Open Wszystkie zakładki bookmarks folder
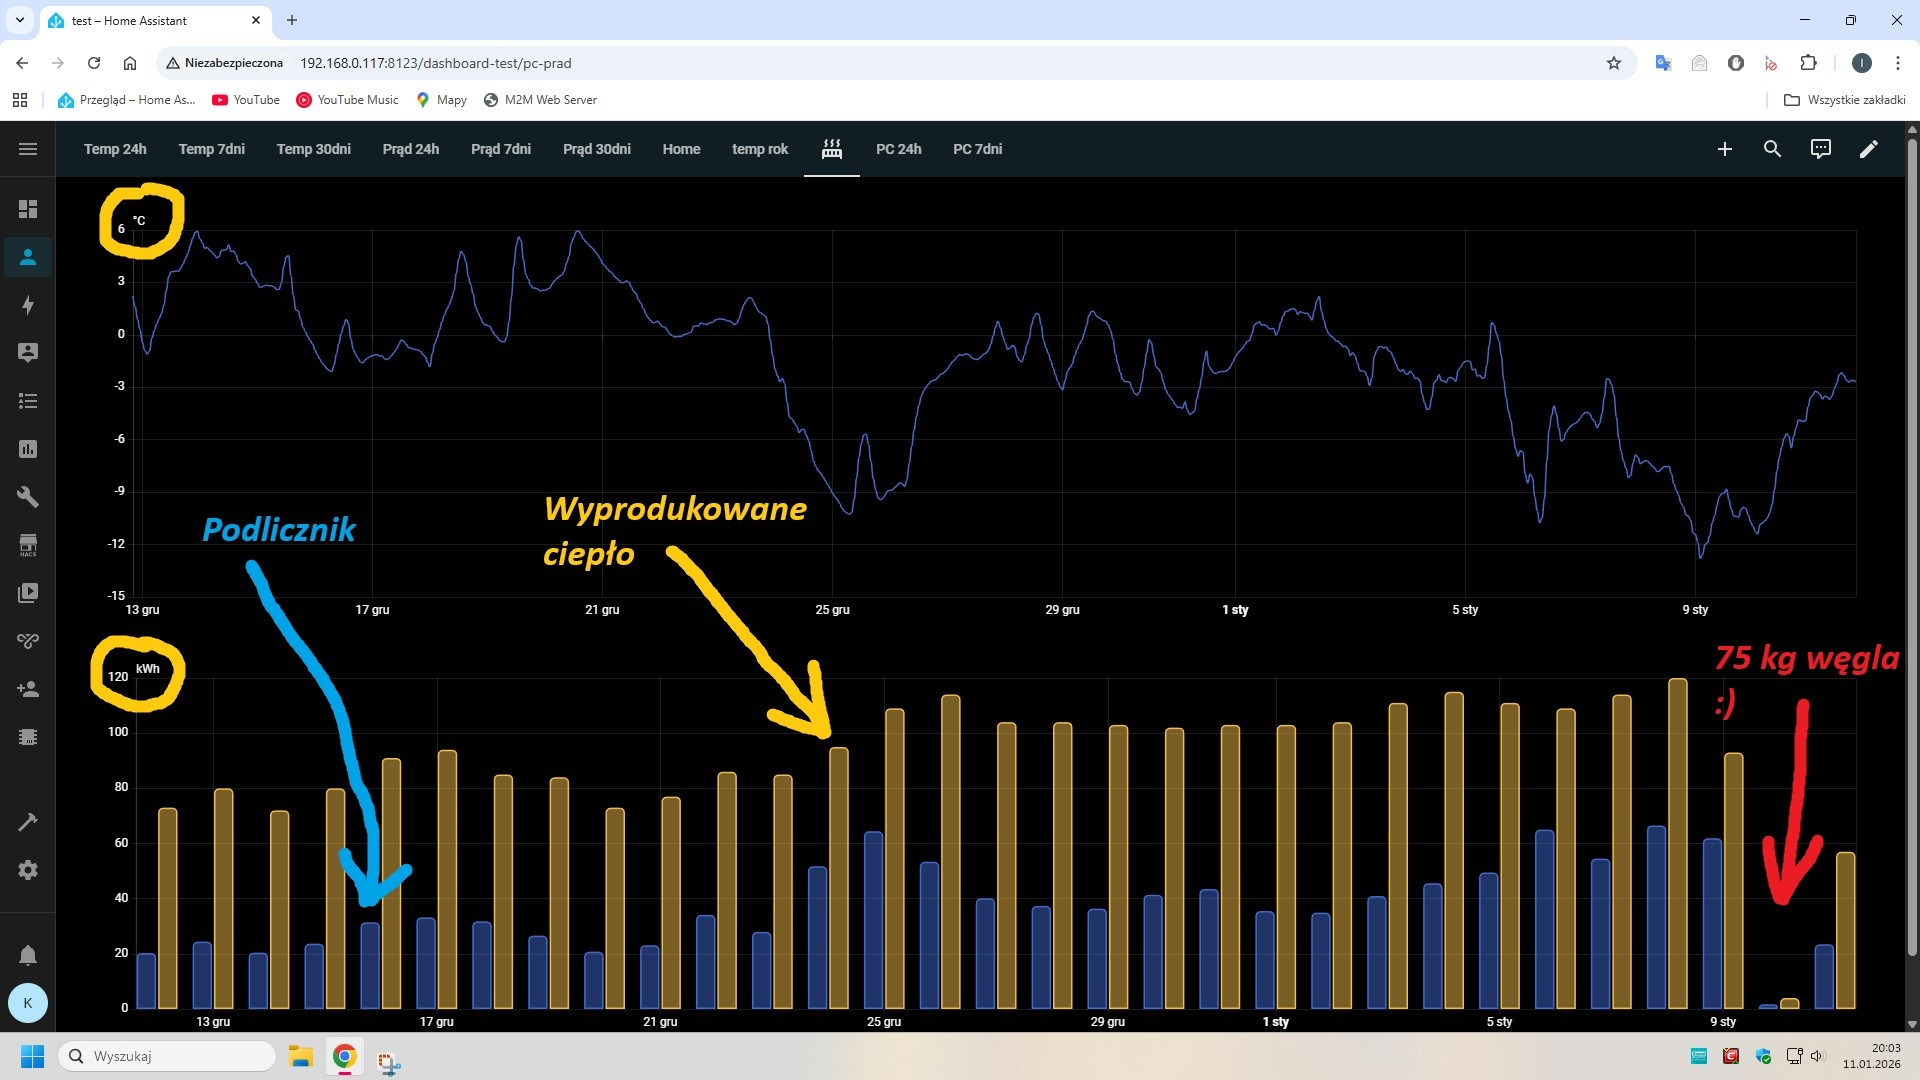Screen dimensions: 1920x1080 point(1845,100)
